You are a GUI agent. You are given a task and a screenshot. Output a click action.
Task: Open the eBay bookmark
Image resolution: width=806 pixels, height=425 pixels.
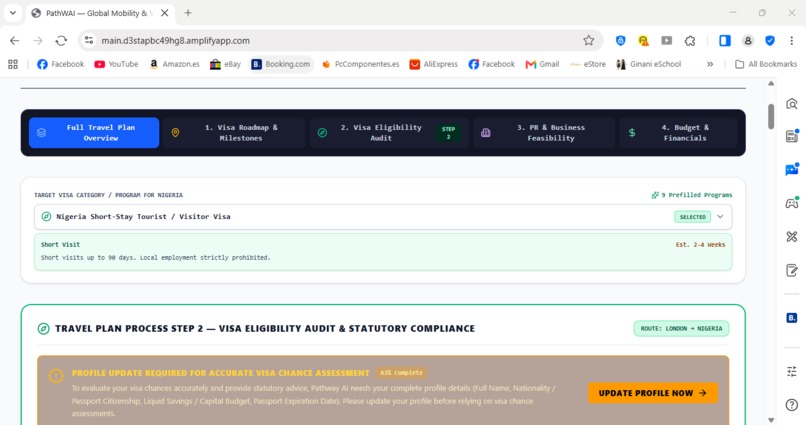pos(226,64)
